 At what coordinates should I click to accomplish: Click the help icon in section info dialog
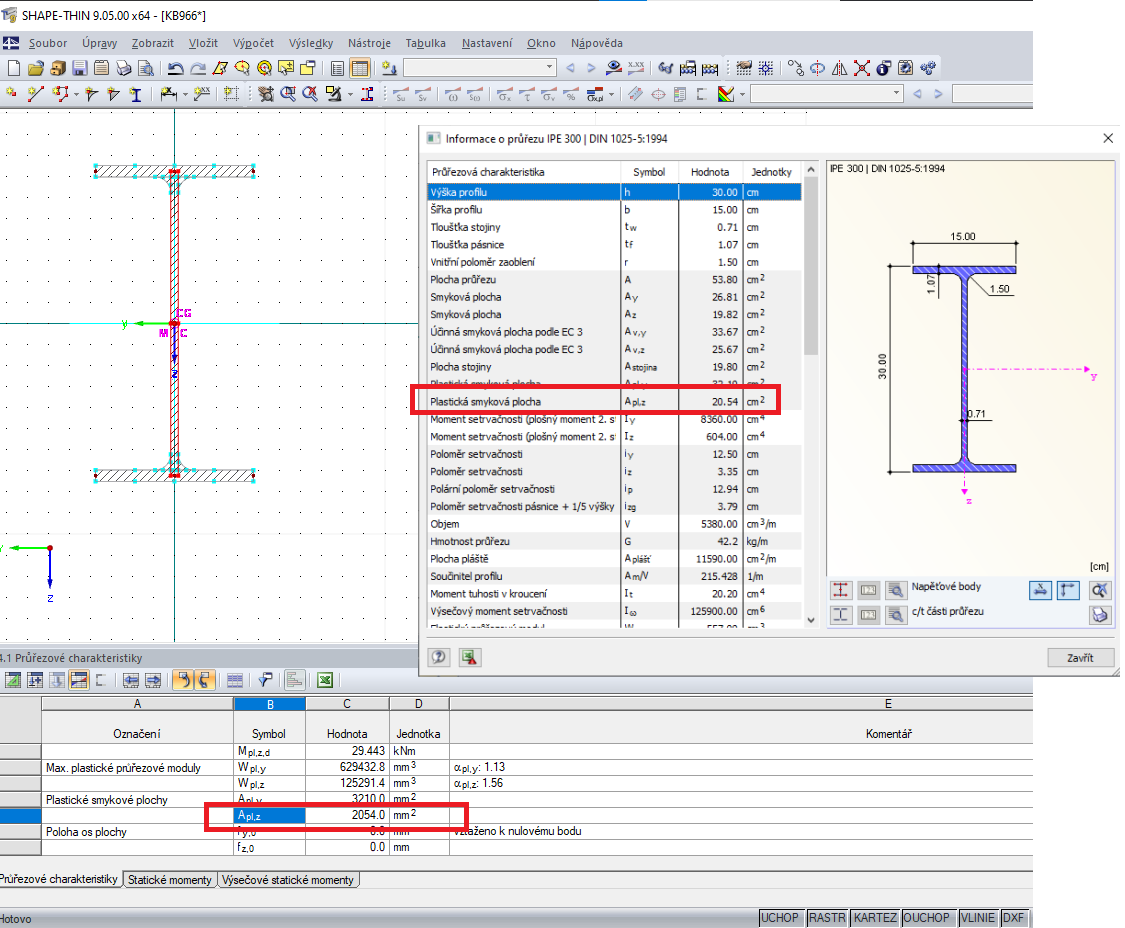[x=438, y=657]
